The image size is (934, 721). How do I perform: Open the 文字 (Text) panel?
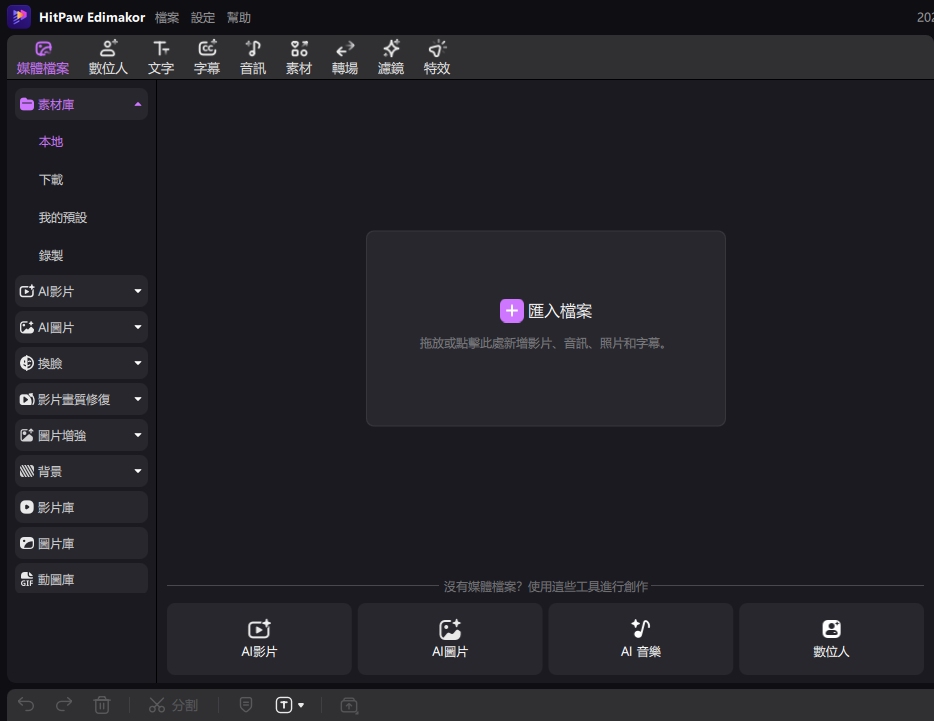tap(161, 56)
